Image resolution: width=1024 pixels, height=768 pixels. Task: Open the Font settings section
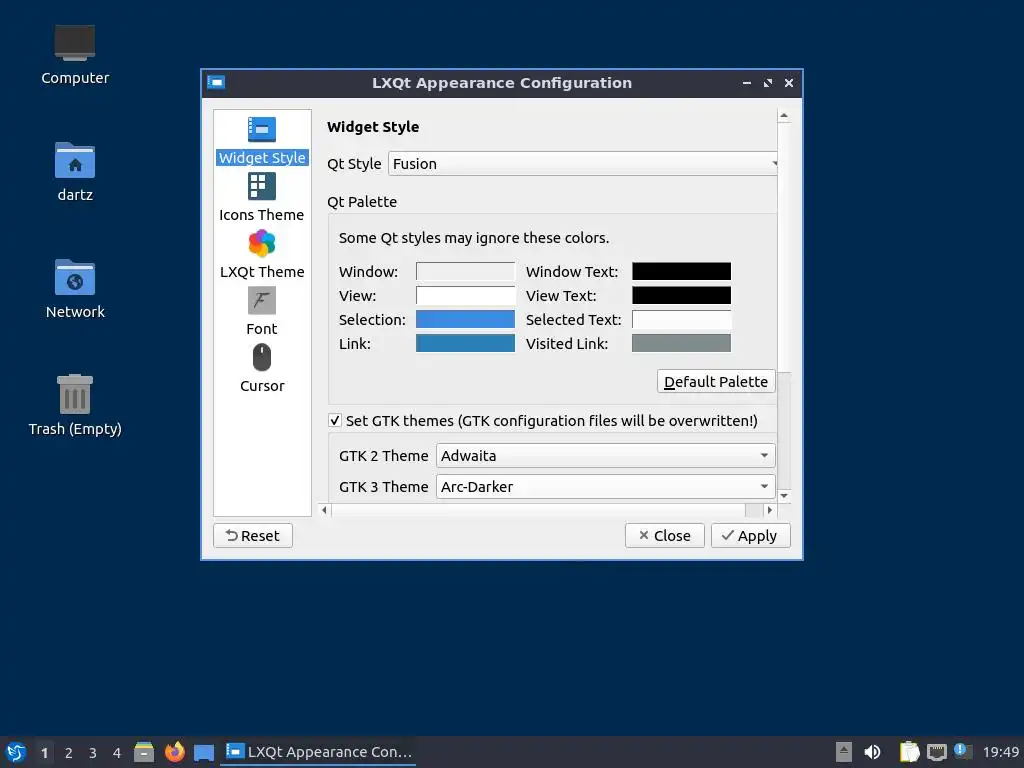pos(262,312)
